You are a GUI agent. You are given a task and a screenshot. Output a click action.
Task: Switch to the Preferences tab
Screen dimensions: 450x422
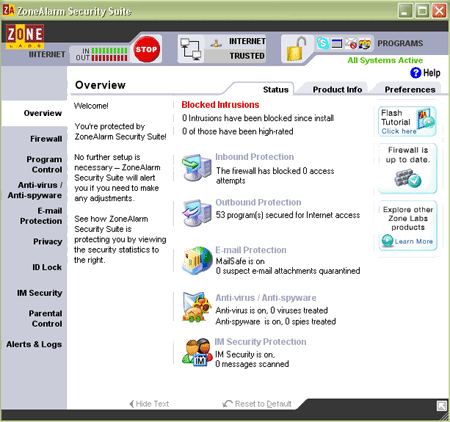410,90
